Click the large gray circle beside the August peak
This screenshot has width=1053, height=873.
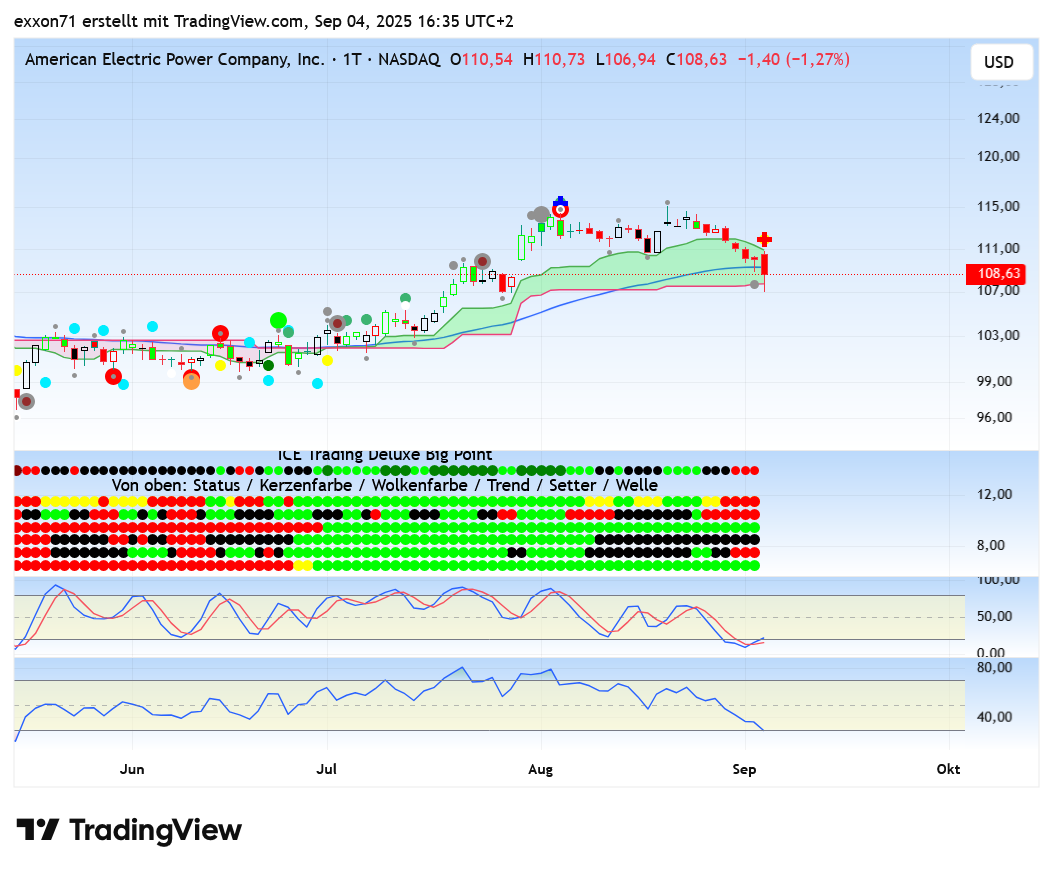click(x=541, y=214)
